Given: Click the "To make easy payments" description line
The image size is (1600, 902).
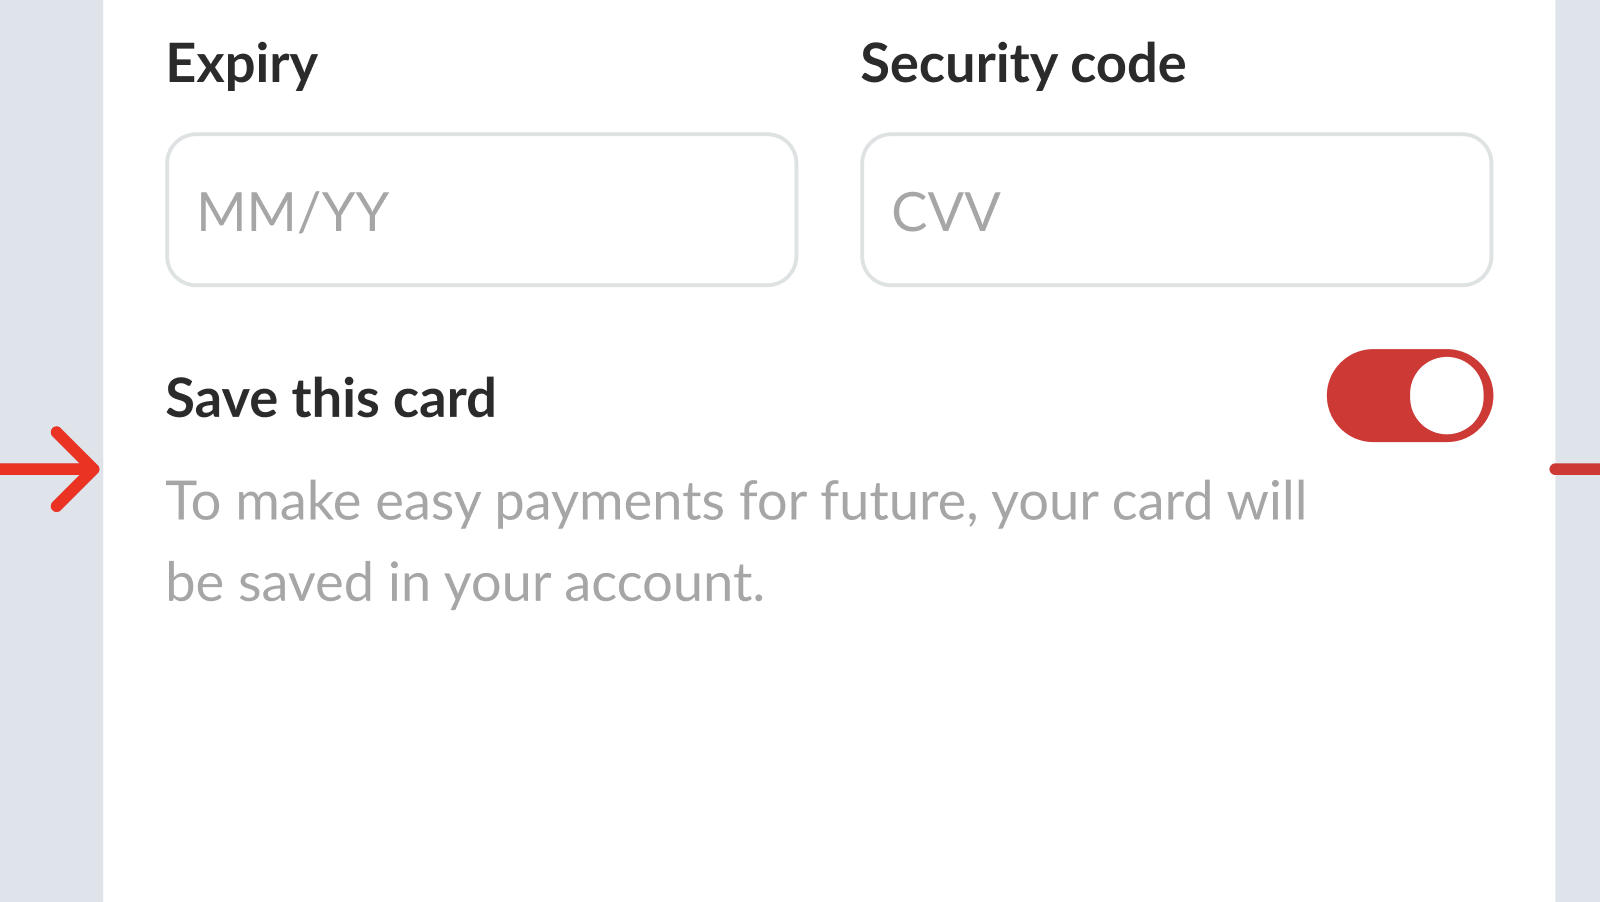Looking at the screenshot, I should click(x=735, y=501).
